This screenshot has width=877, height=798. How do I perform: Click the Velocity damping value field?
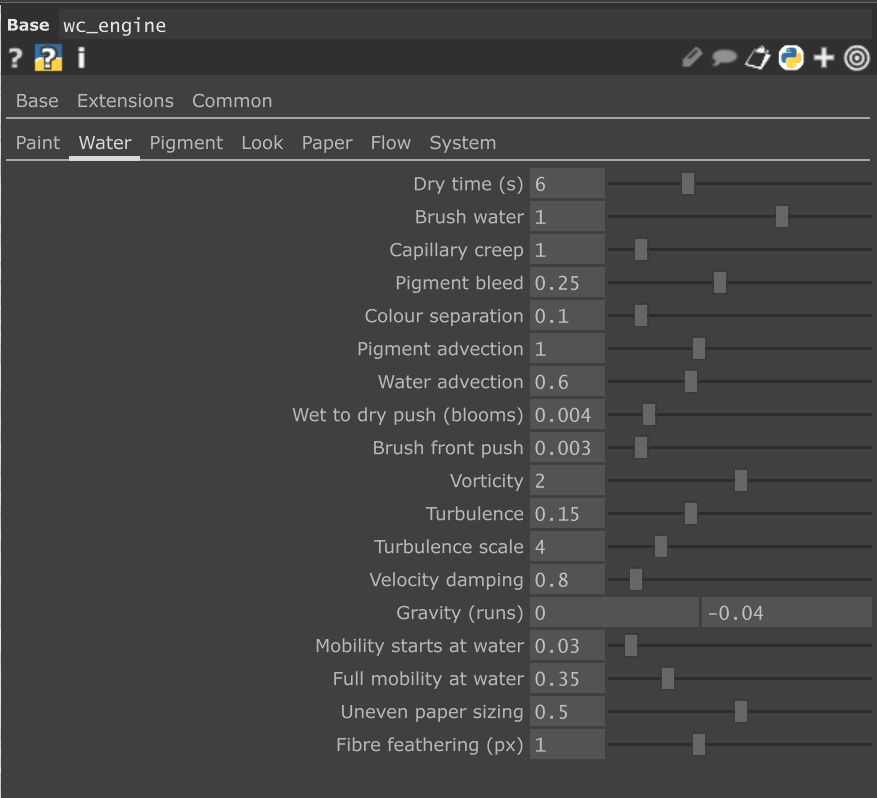(567, 579)
